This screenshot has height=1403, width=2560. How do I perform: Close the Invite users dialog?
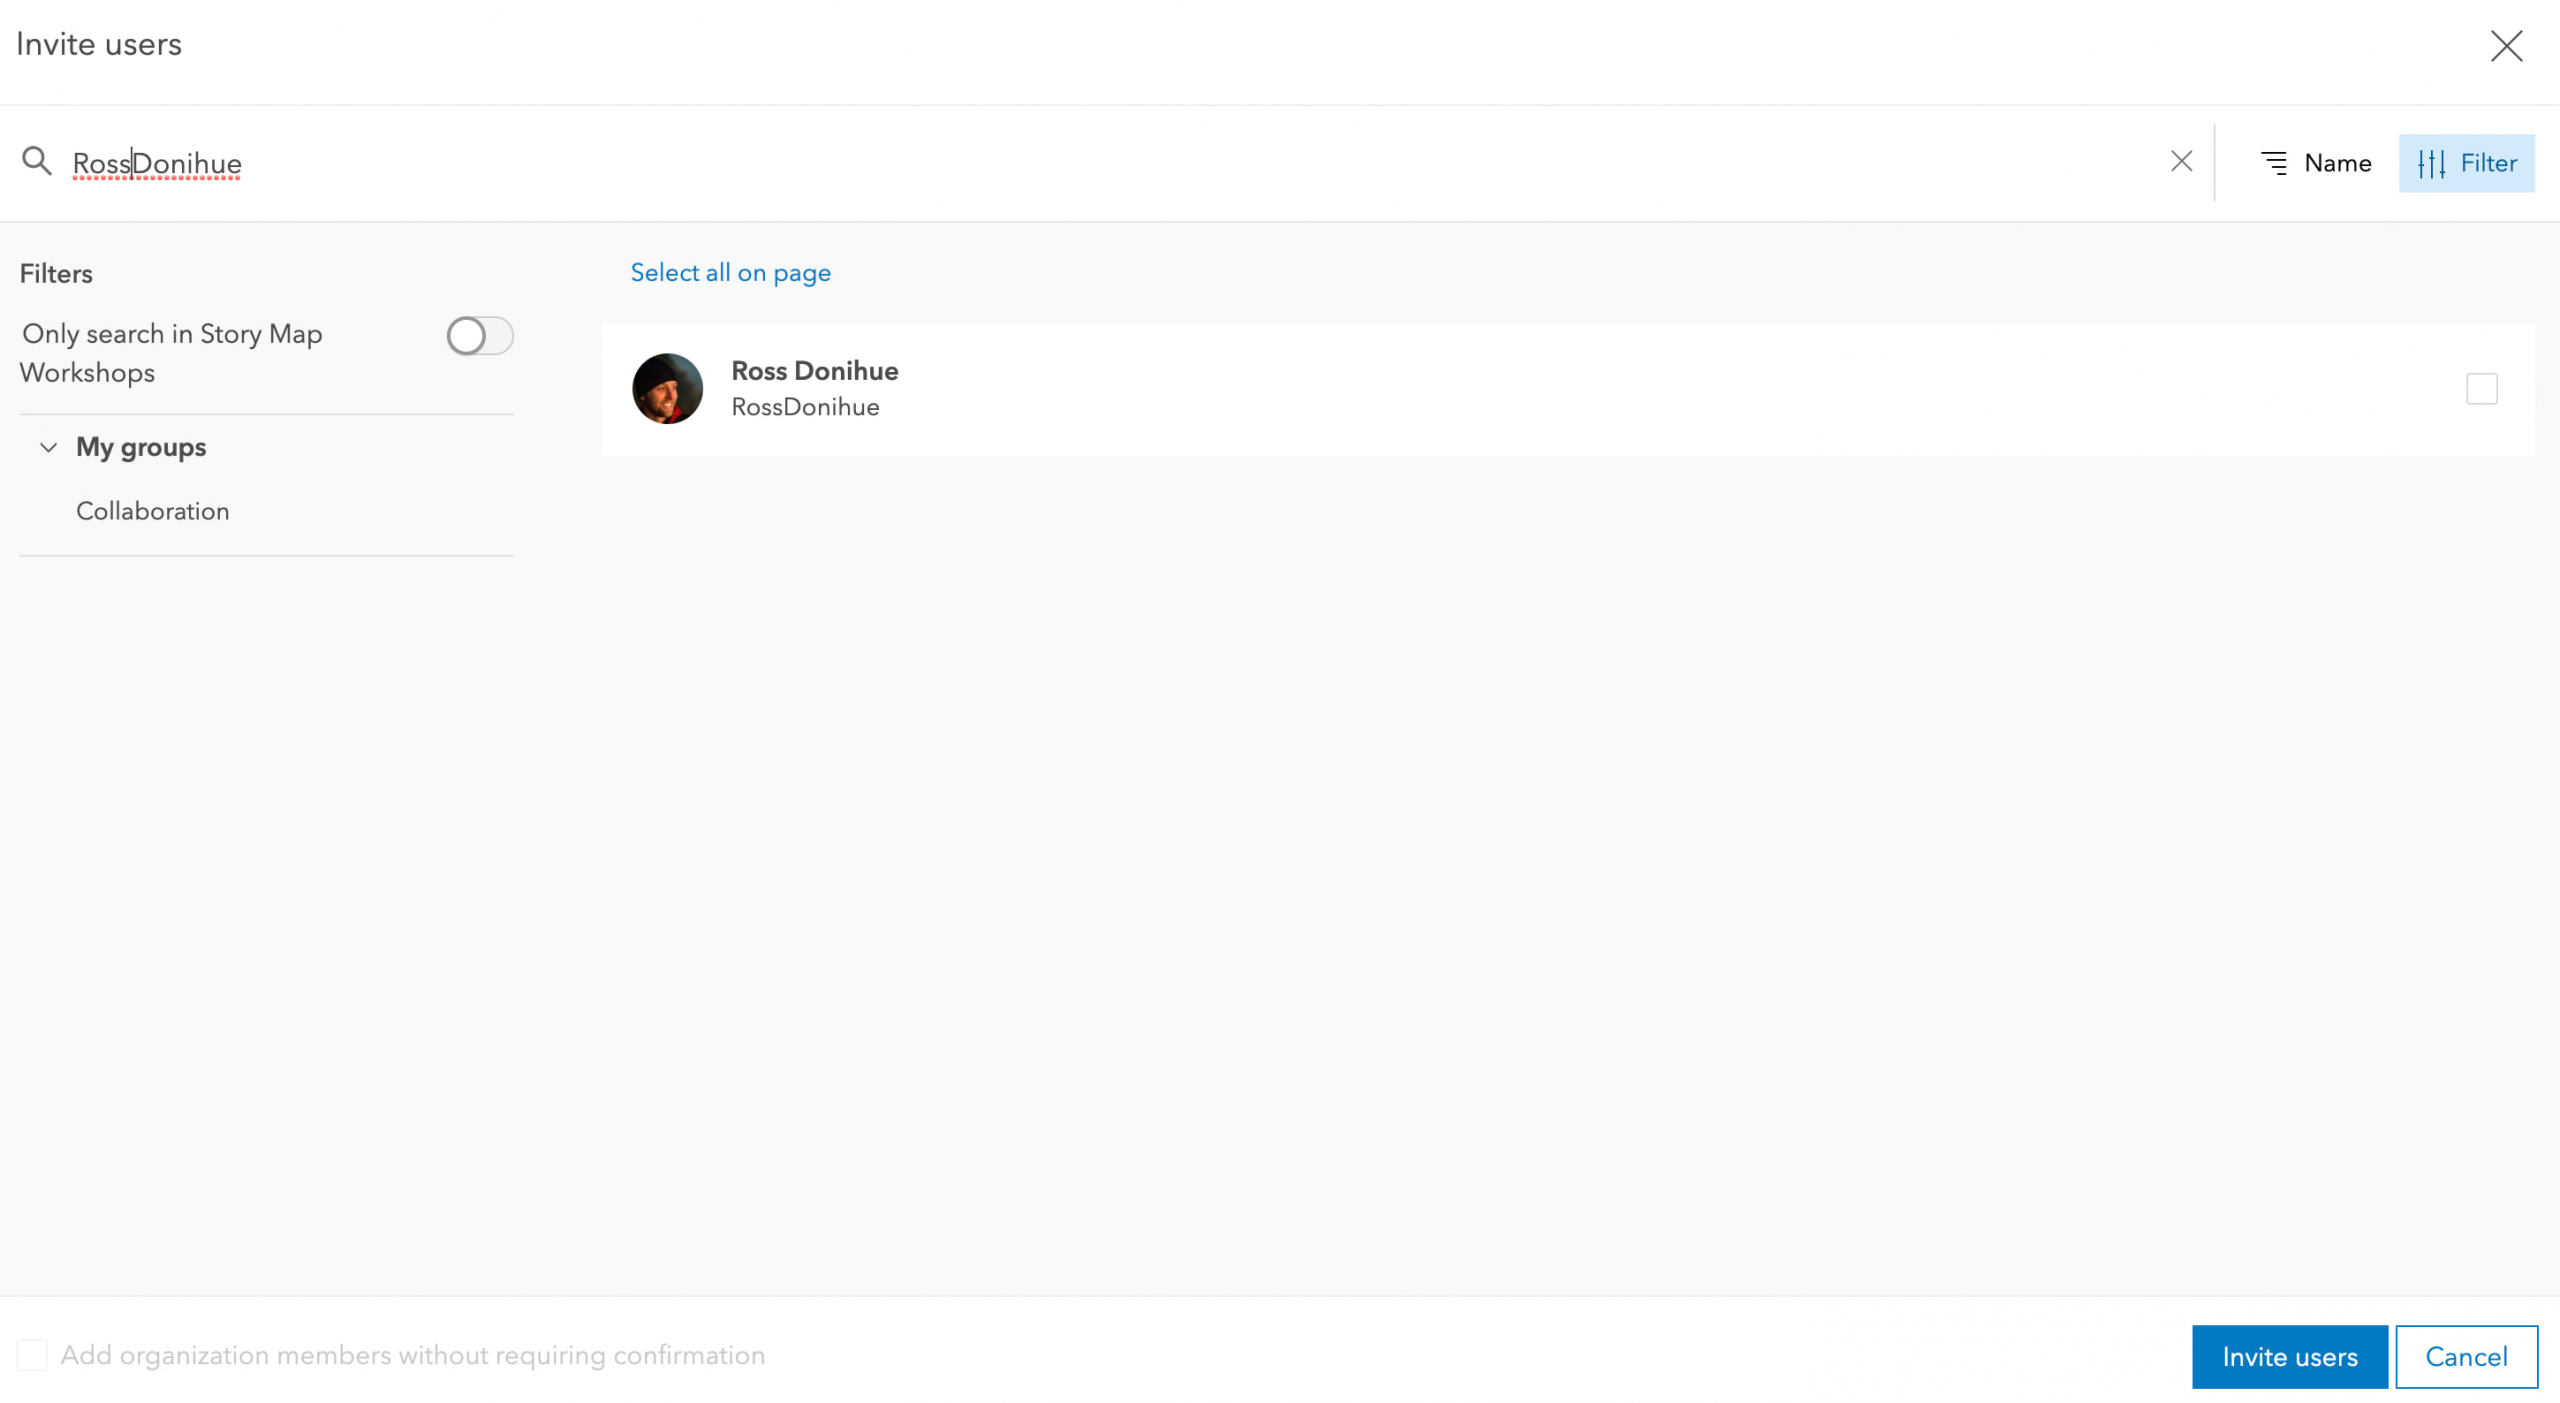pos(2506,45)
